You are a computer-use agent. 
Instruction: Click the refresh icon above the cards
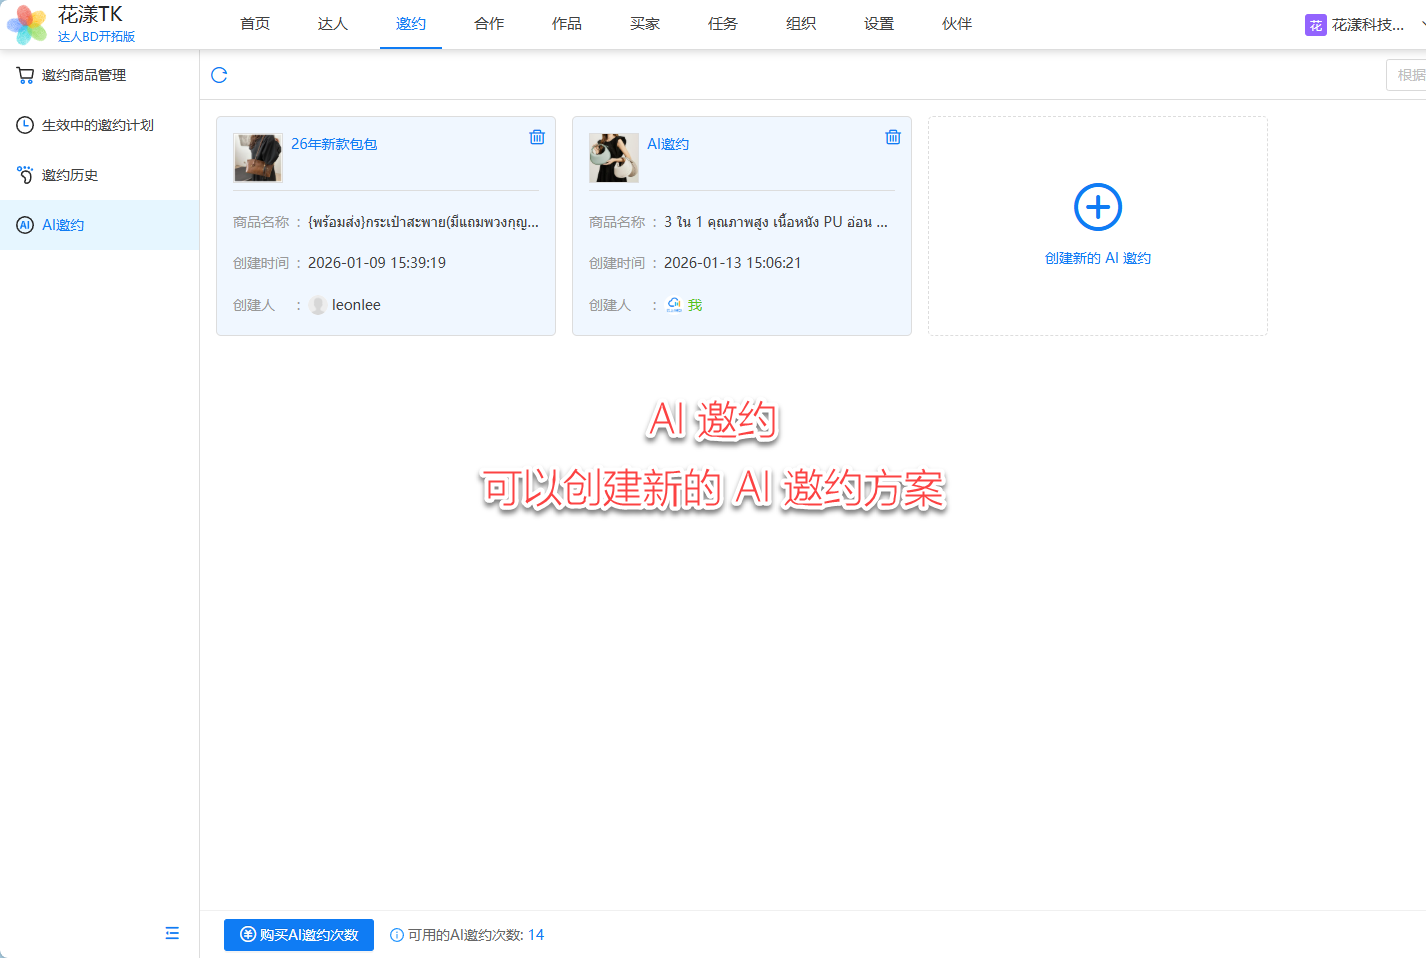(219, 75)
